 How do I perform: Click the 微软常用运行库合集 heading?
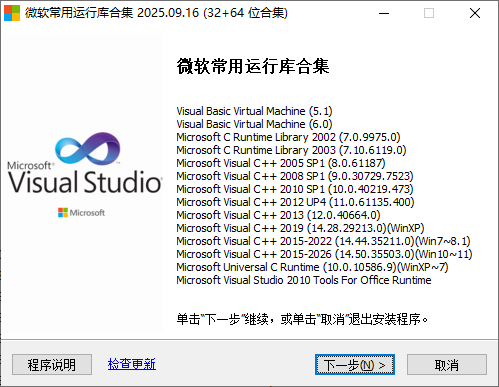tap(253, 66)
